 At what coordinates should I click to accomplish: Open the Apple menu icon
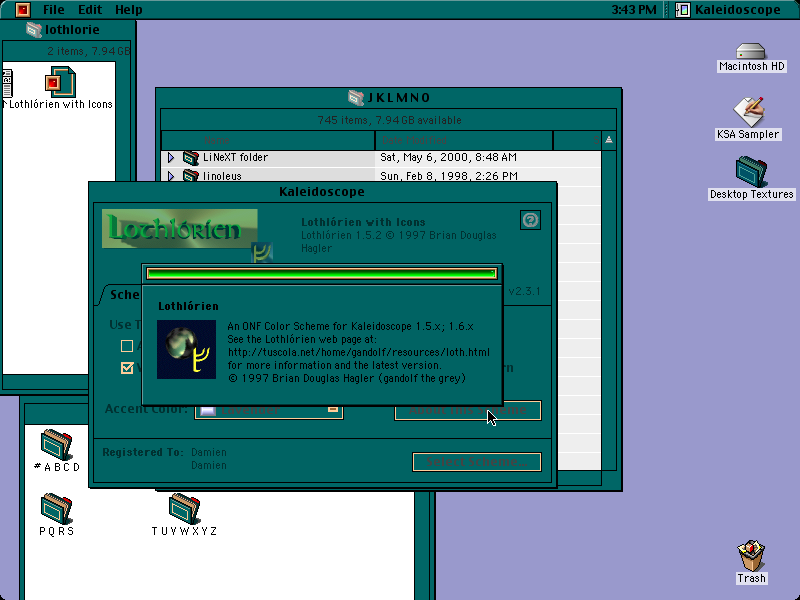[23, 9]
